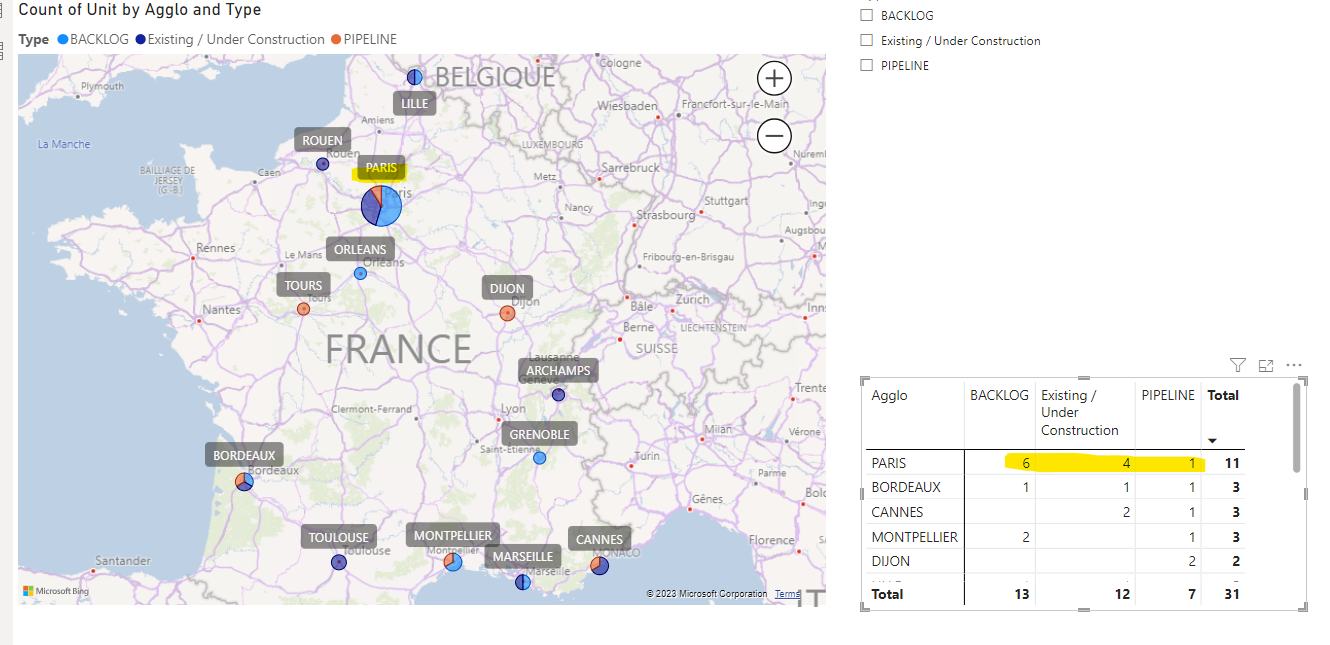This screenshot has height=645, width=1330.
Task: Open more options ellipsis on table visual
Action: click(x=1294, y=366)
